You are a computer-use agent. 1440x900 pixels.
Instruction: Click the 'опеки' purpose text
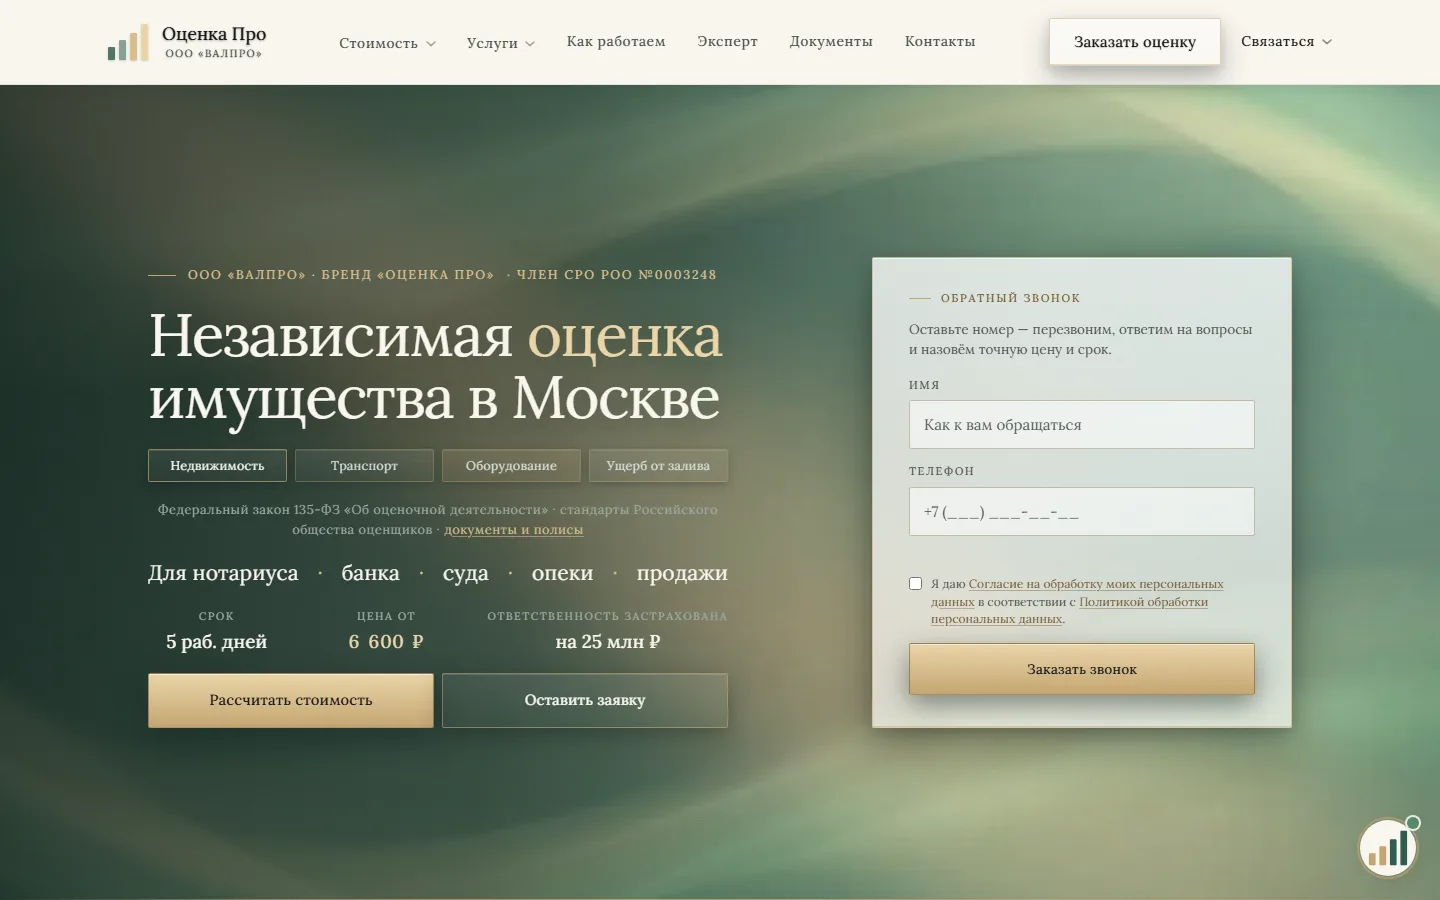pyautogui.click(x=562, y=573)
